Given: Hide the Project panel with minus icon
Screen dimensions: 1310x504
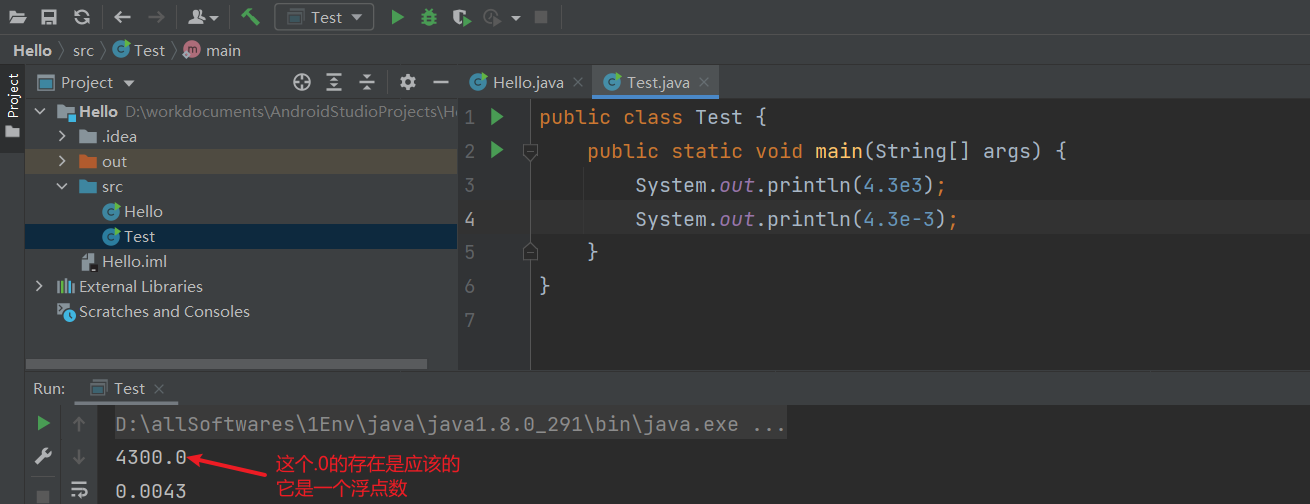Looking at the screenshot, I should [x=440, y=82].
